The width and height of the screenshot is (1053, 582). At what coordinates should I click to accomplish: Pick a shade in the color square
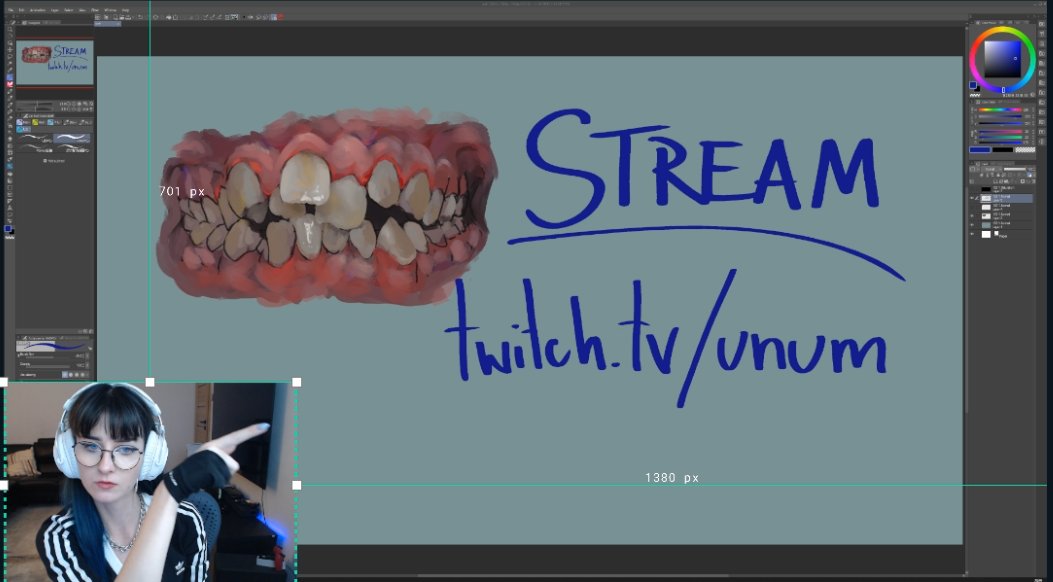click(1003, 59)
